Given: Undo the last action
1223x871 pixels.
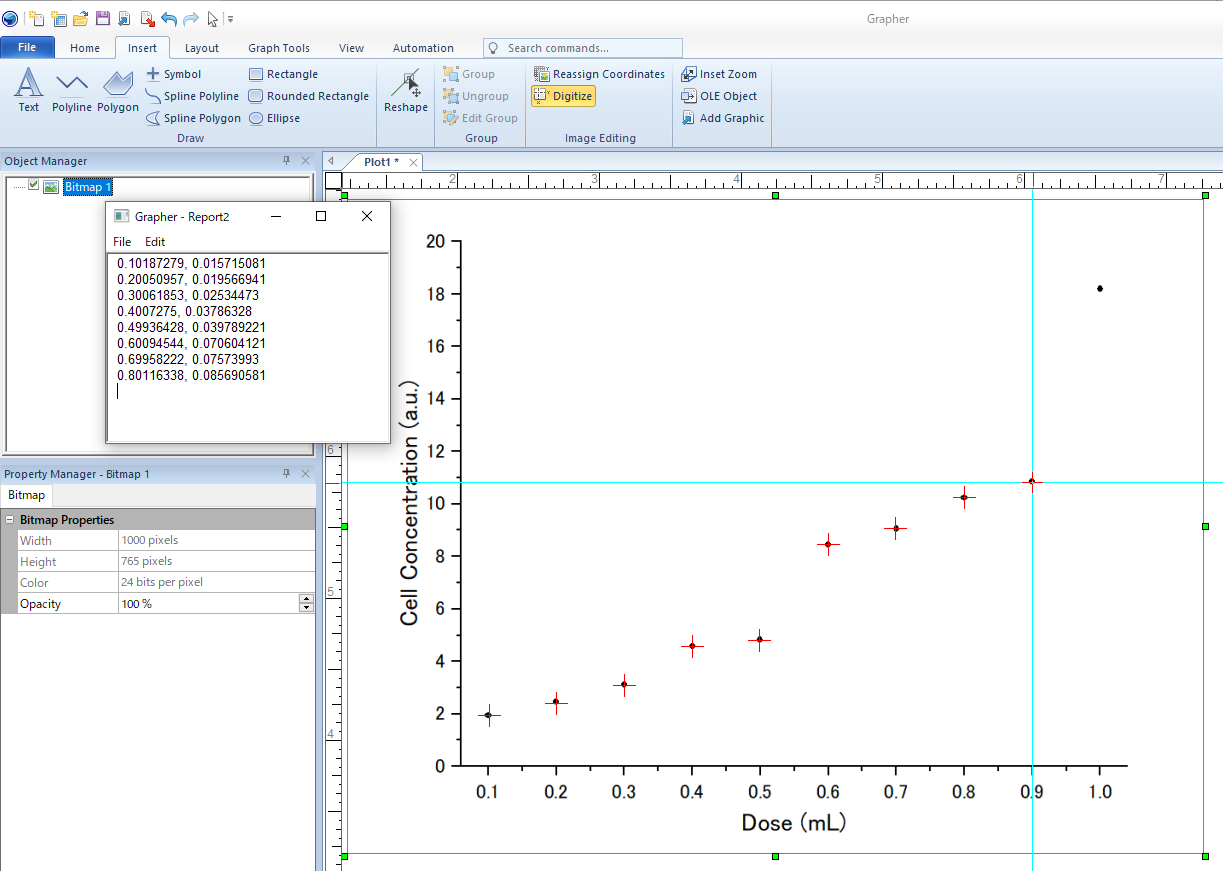Looking at the screenshot, I should tap(168, 18).
